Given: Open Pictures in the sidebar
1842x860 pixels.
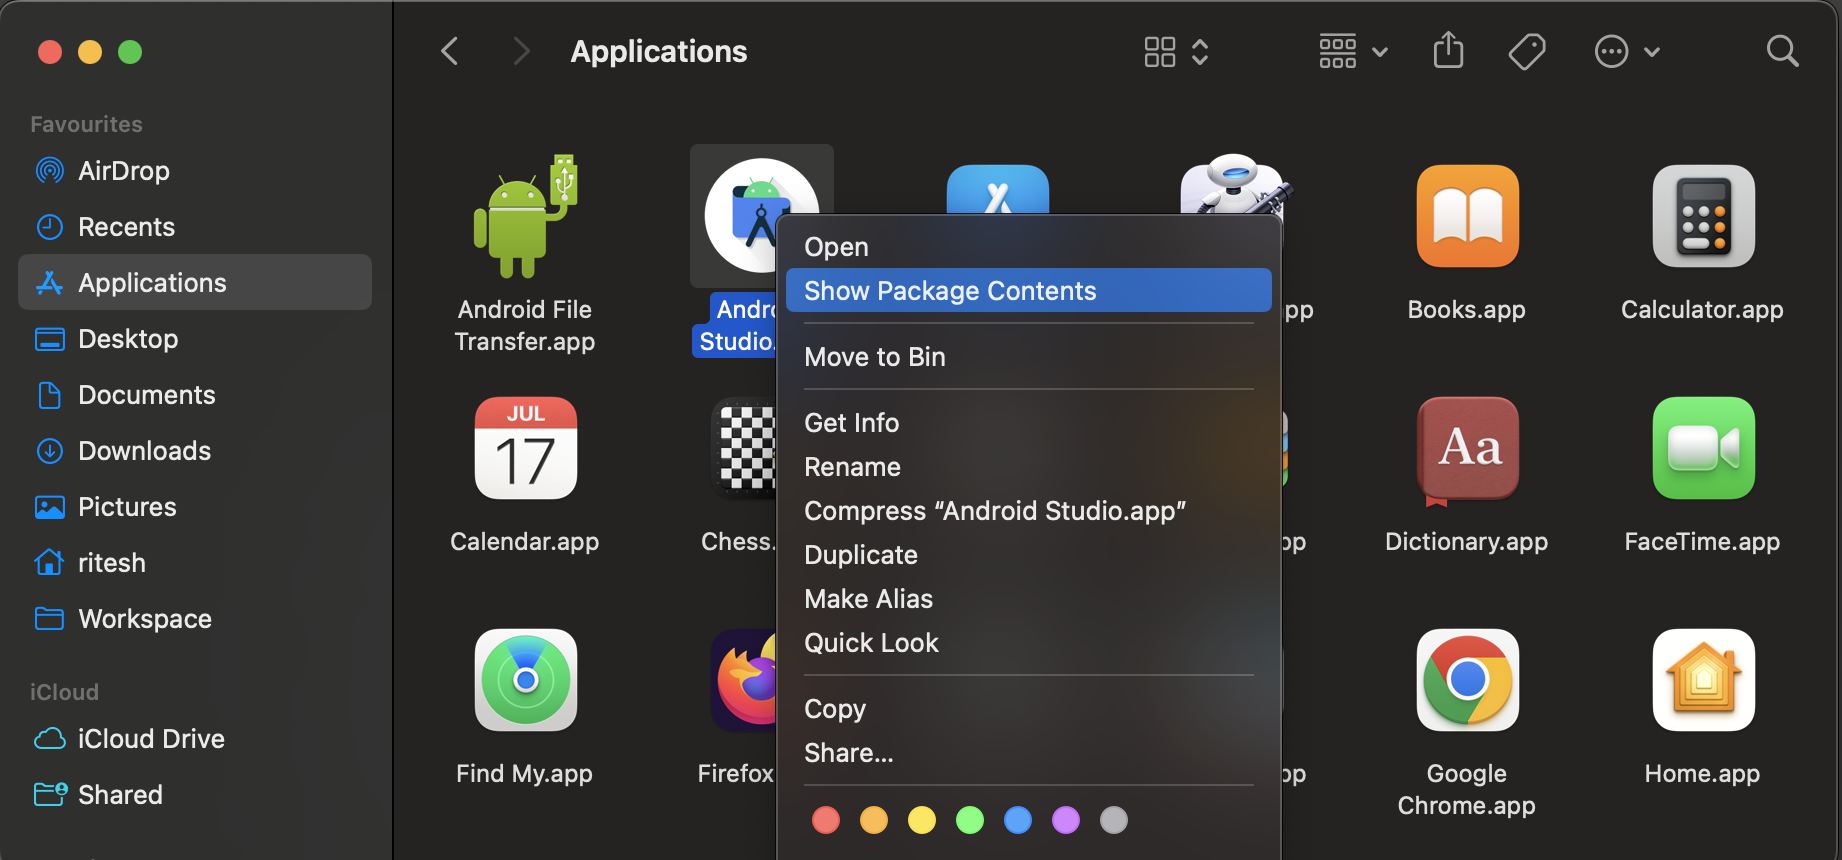Looking at the screenshot, I should (195, 507).
